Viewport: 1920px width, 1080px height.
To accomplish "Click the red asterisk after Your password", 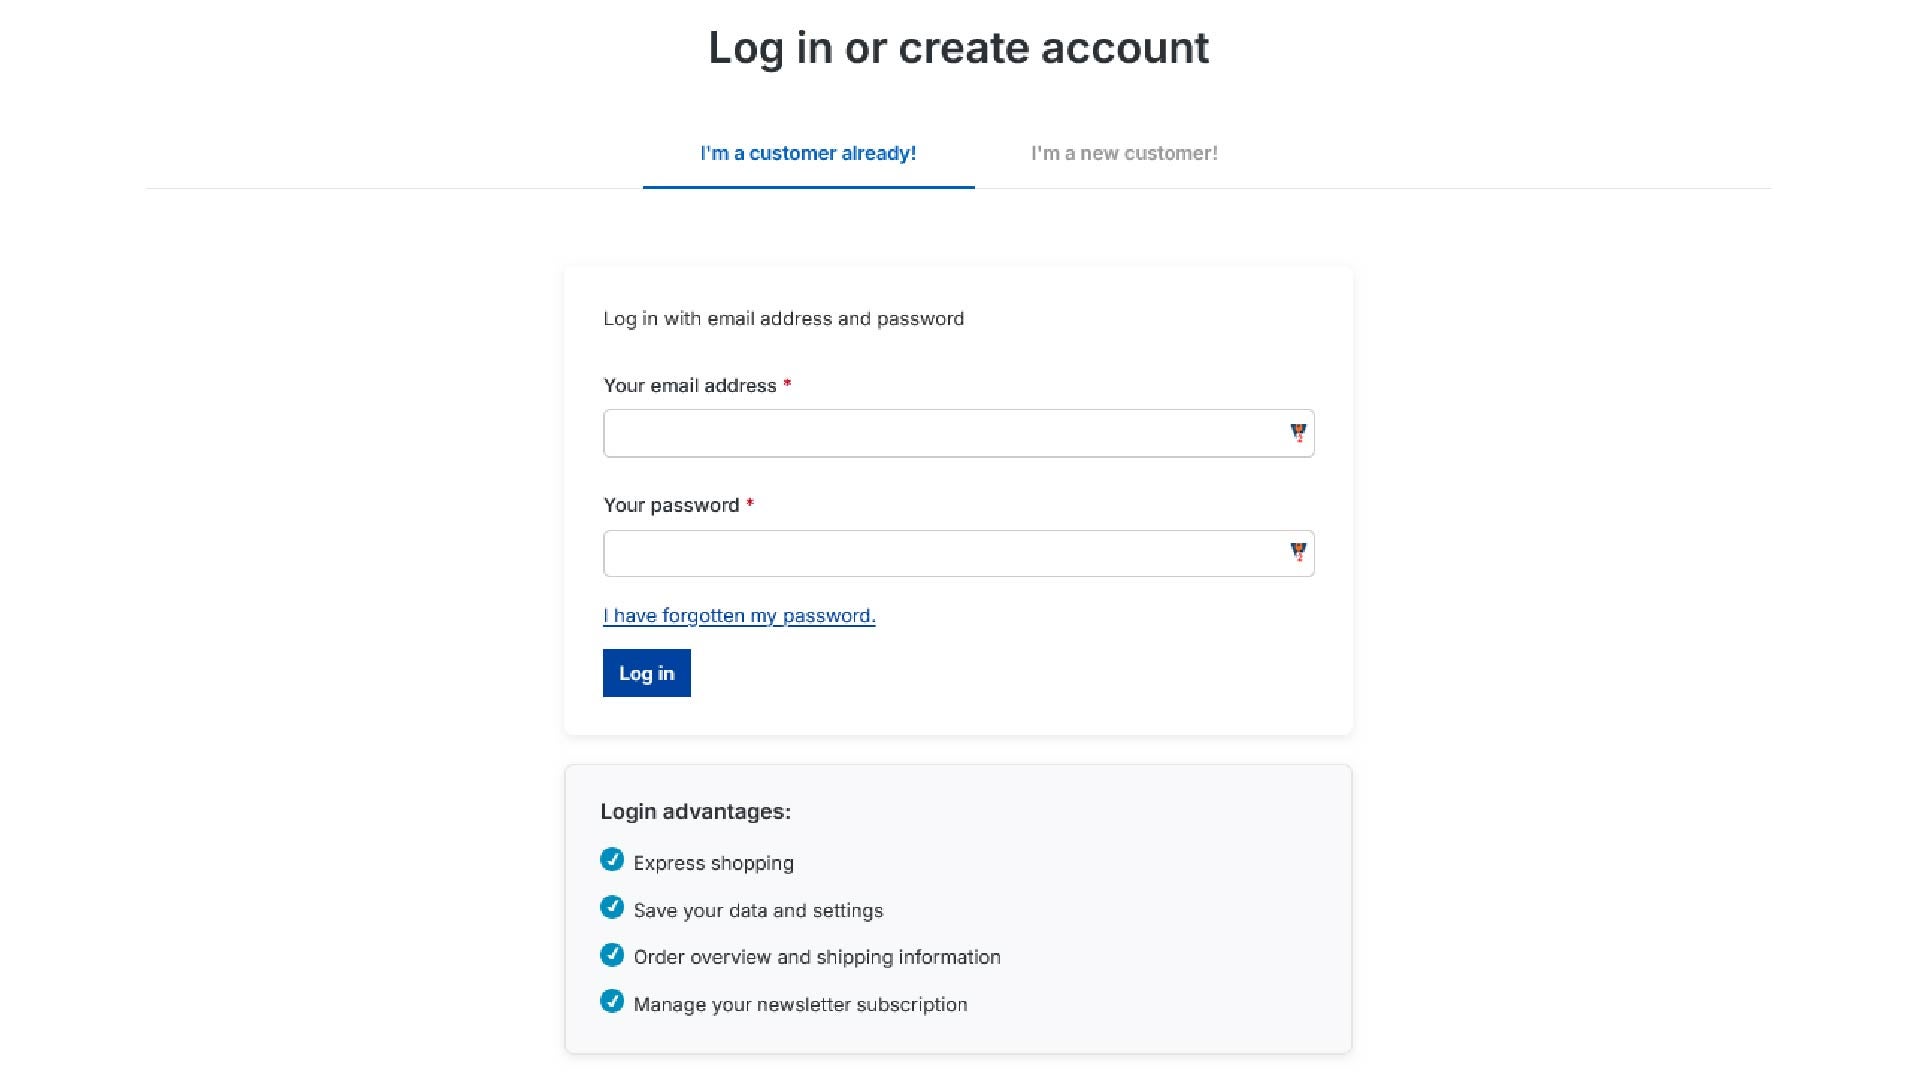I will pyautogui.click(x=750, y=504).
